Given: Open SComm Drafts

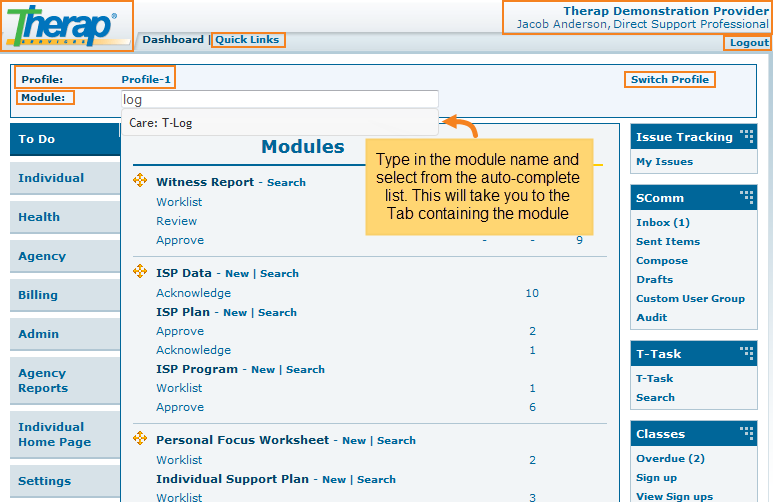Looking at the screenshot, I should 655,280.
